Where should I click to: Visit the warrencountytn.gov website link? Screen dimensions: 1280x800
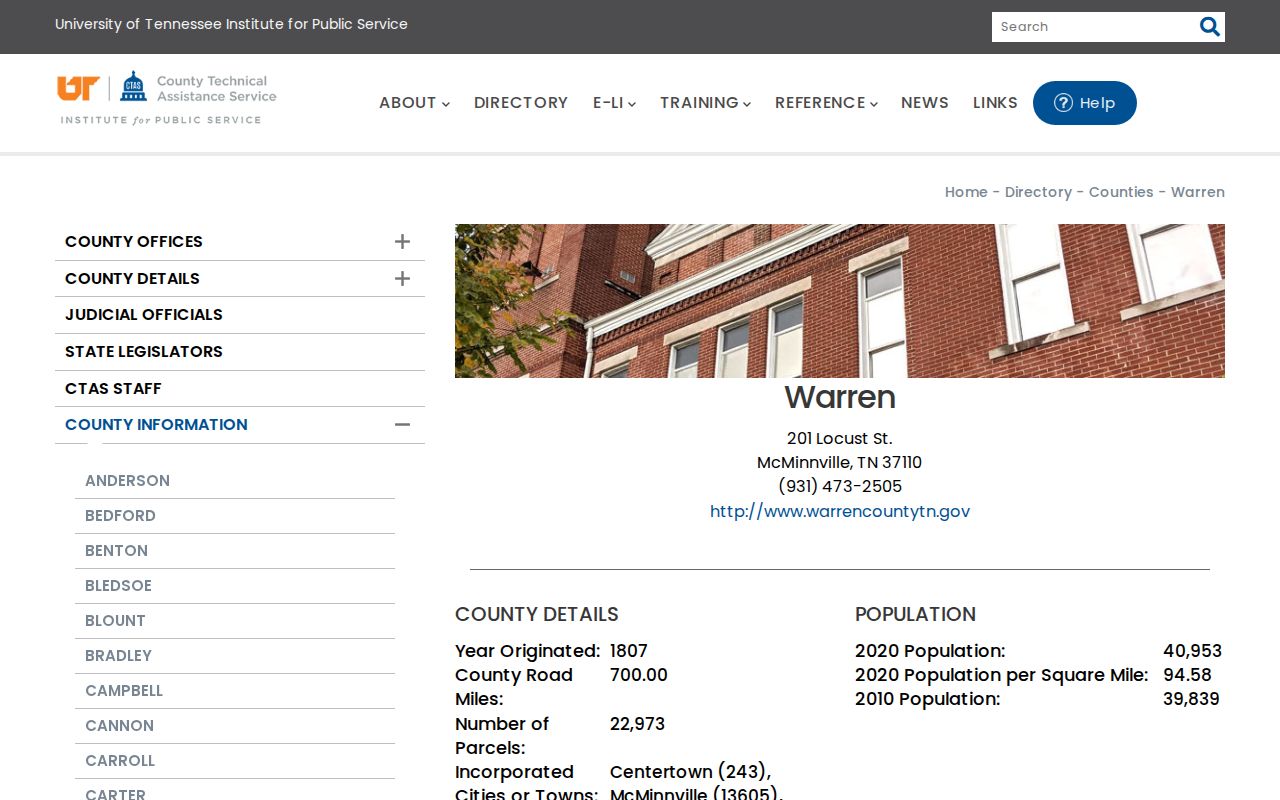(840, 512)
